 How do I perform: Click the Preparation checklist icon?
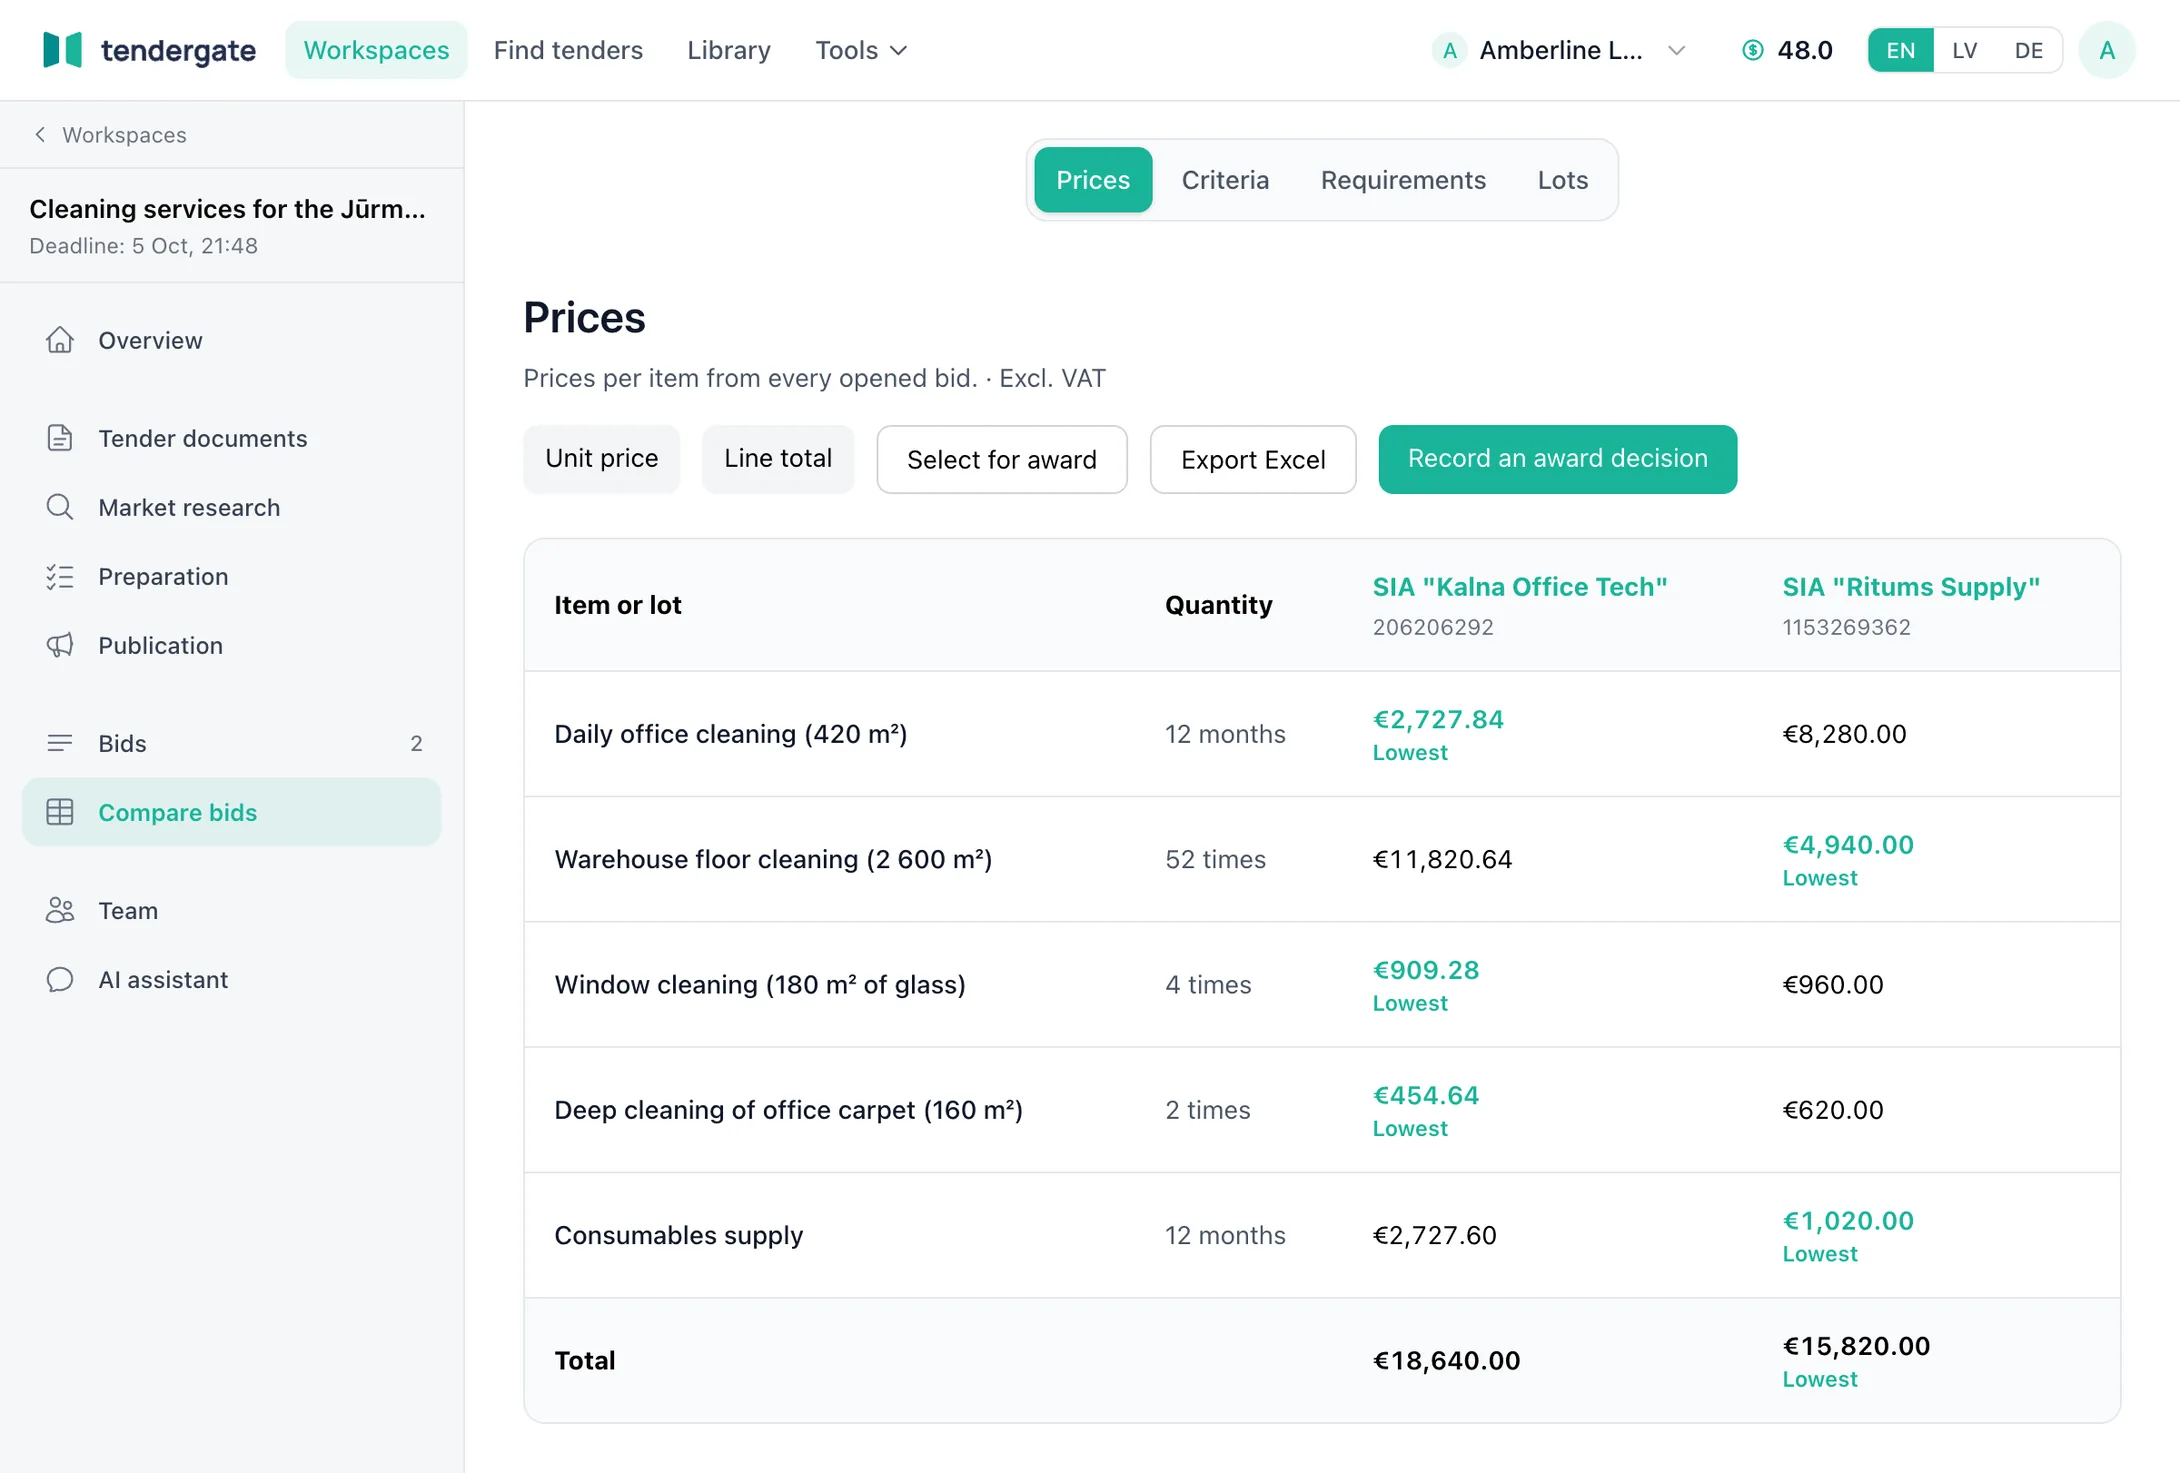(60, 576)
